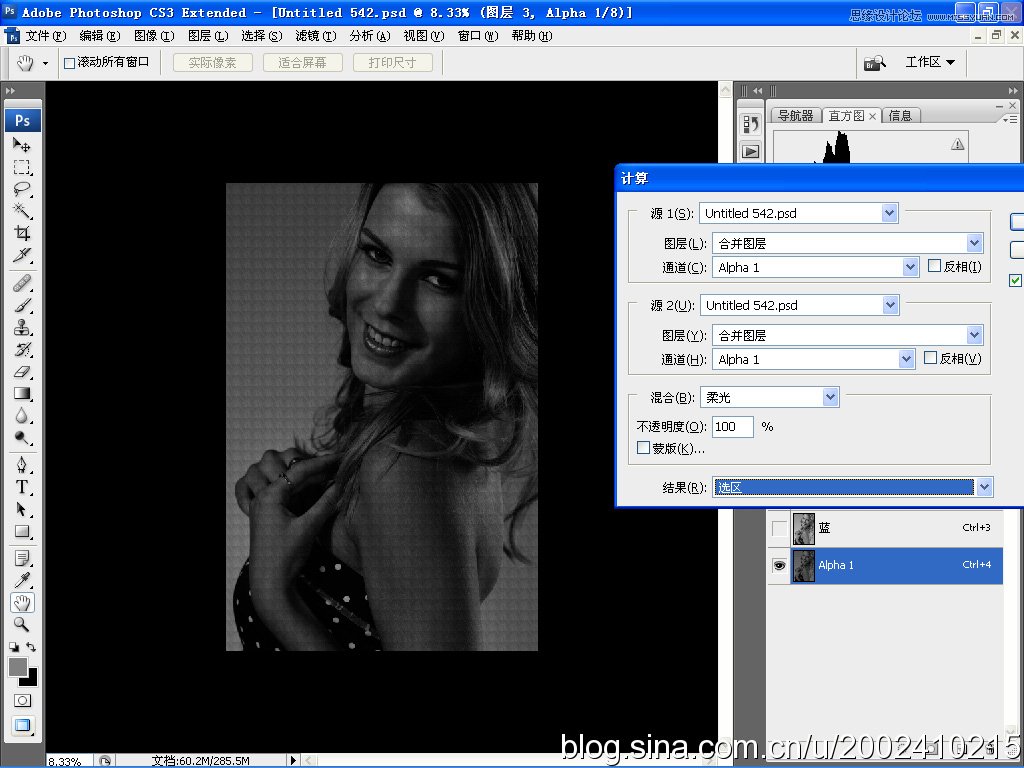Select the Horizontal Type tool
Image resolution: width=1024 pixels, height=768 pixels.
click(22, 487)
